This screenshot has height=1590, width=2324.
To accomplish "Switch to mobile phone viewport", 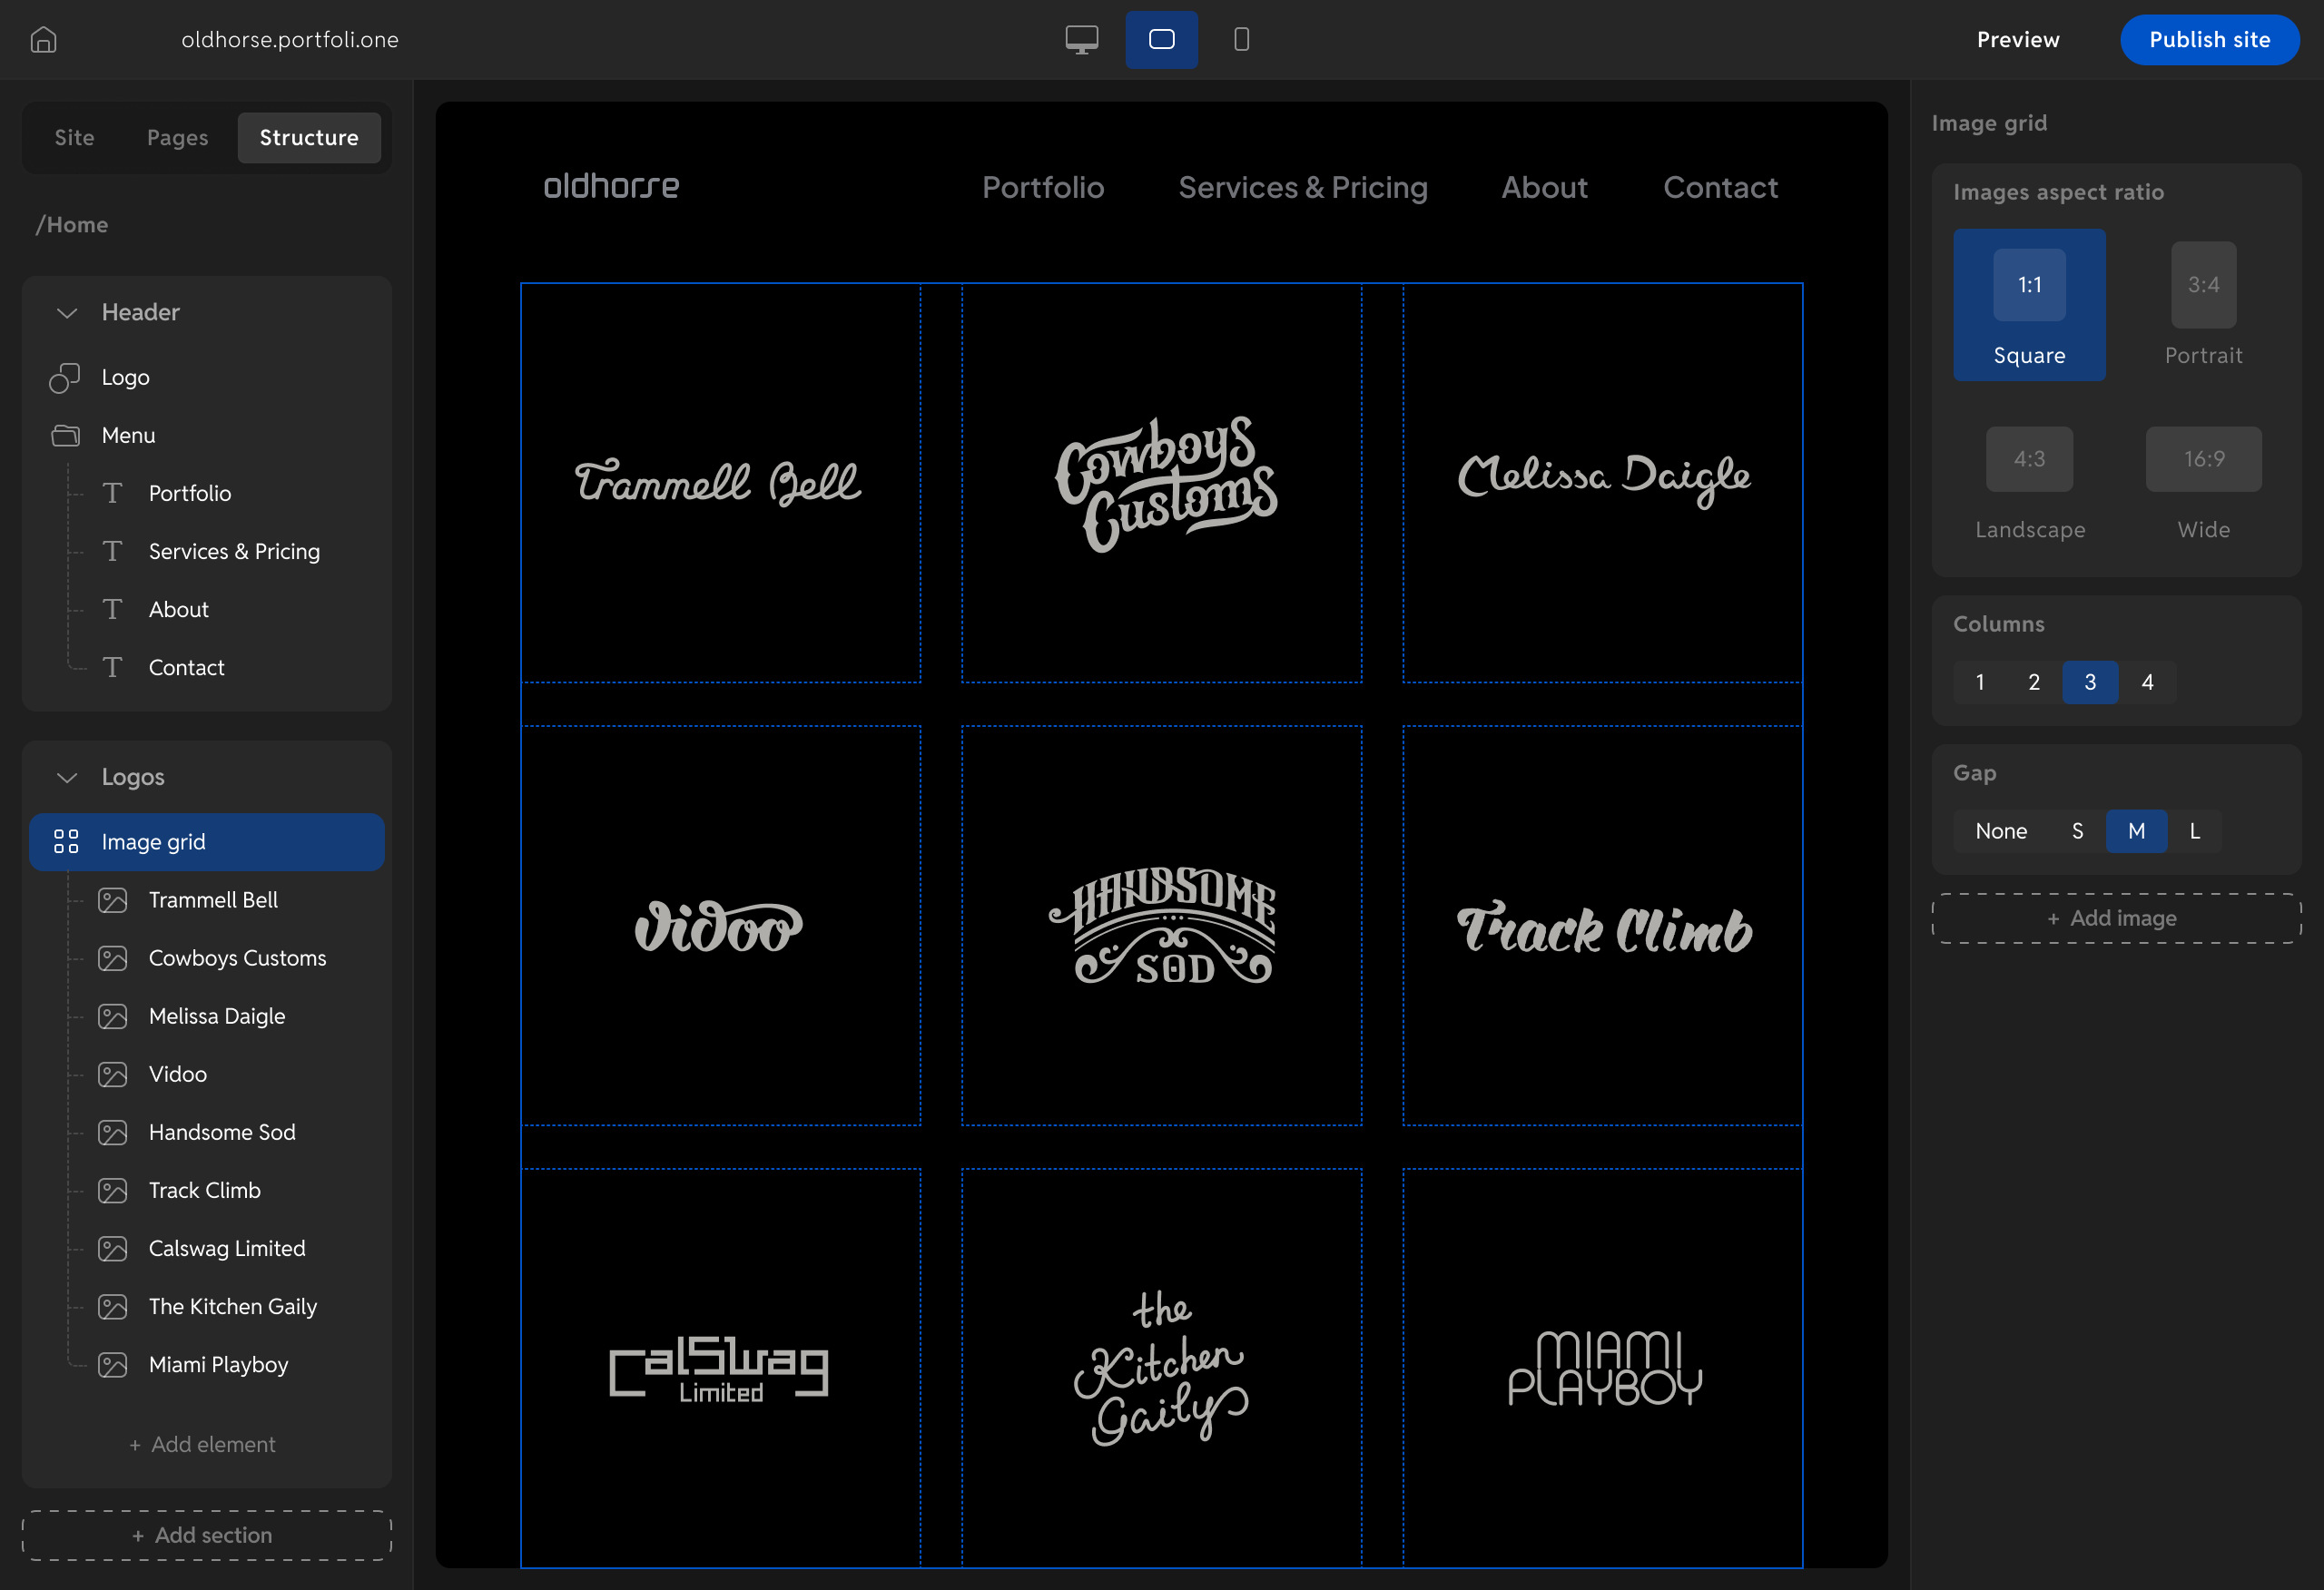I will click(x=1242, y=40).
